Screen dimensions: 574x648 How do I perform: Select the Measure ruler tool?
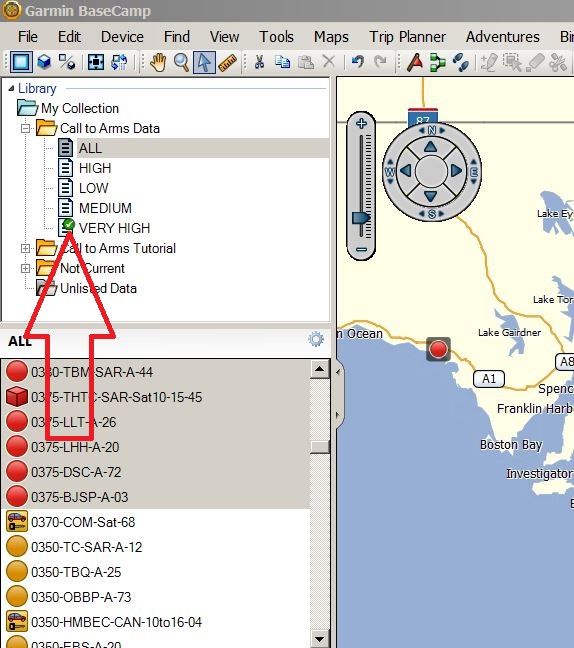(x=227, y=62)
